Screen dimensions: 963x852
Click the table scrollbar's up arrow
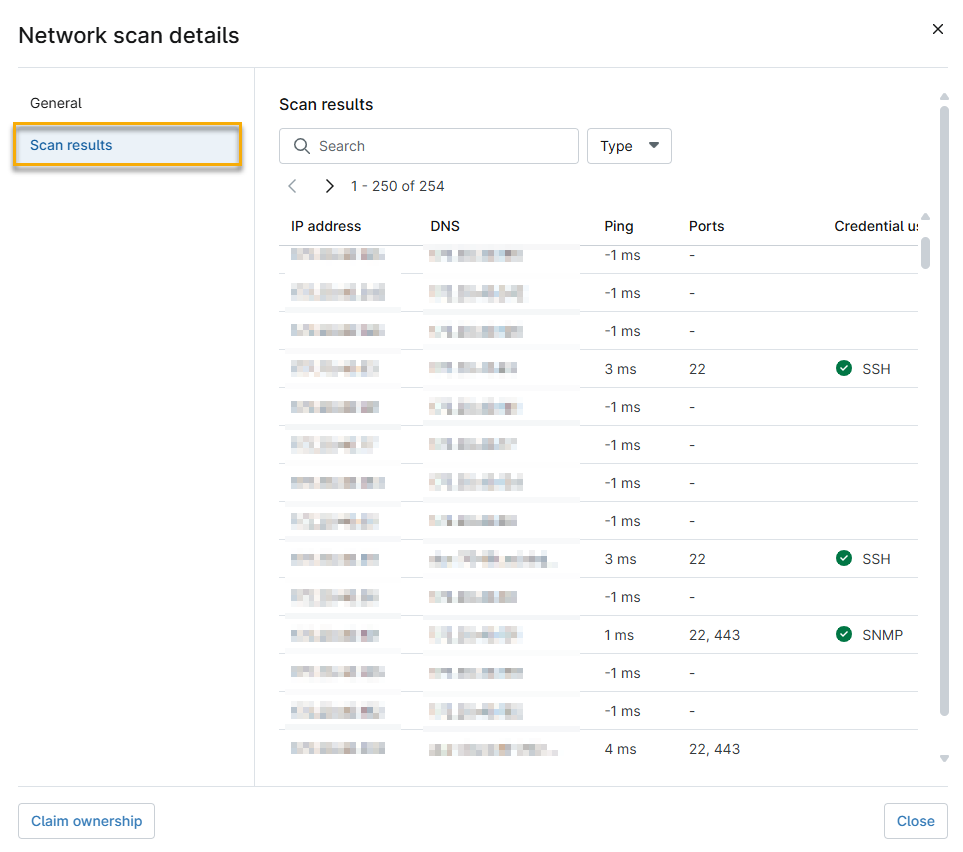[x=925, y=217]
